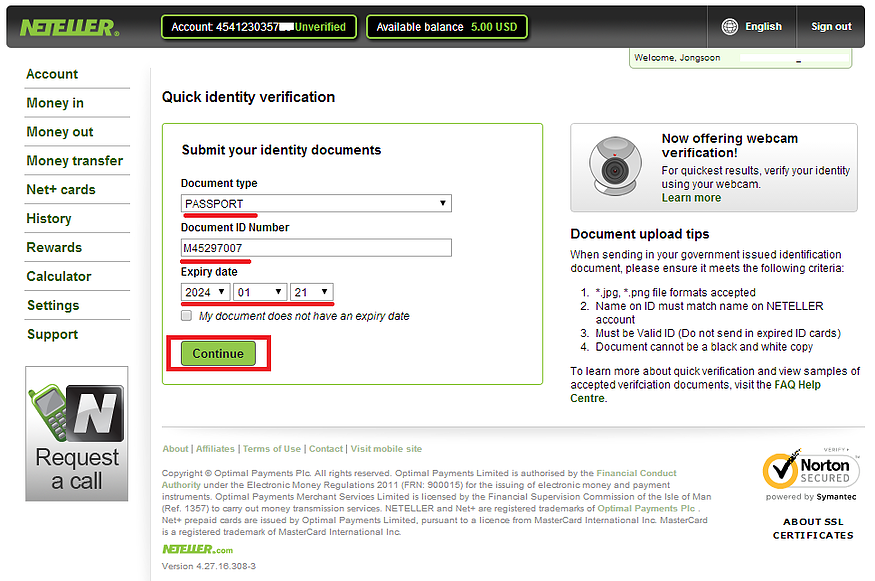875x581 pixels.
Task: Open the Support page
Action: (52, 334)
